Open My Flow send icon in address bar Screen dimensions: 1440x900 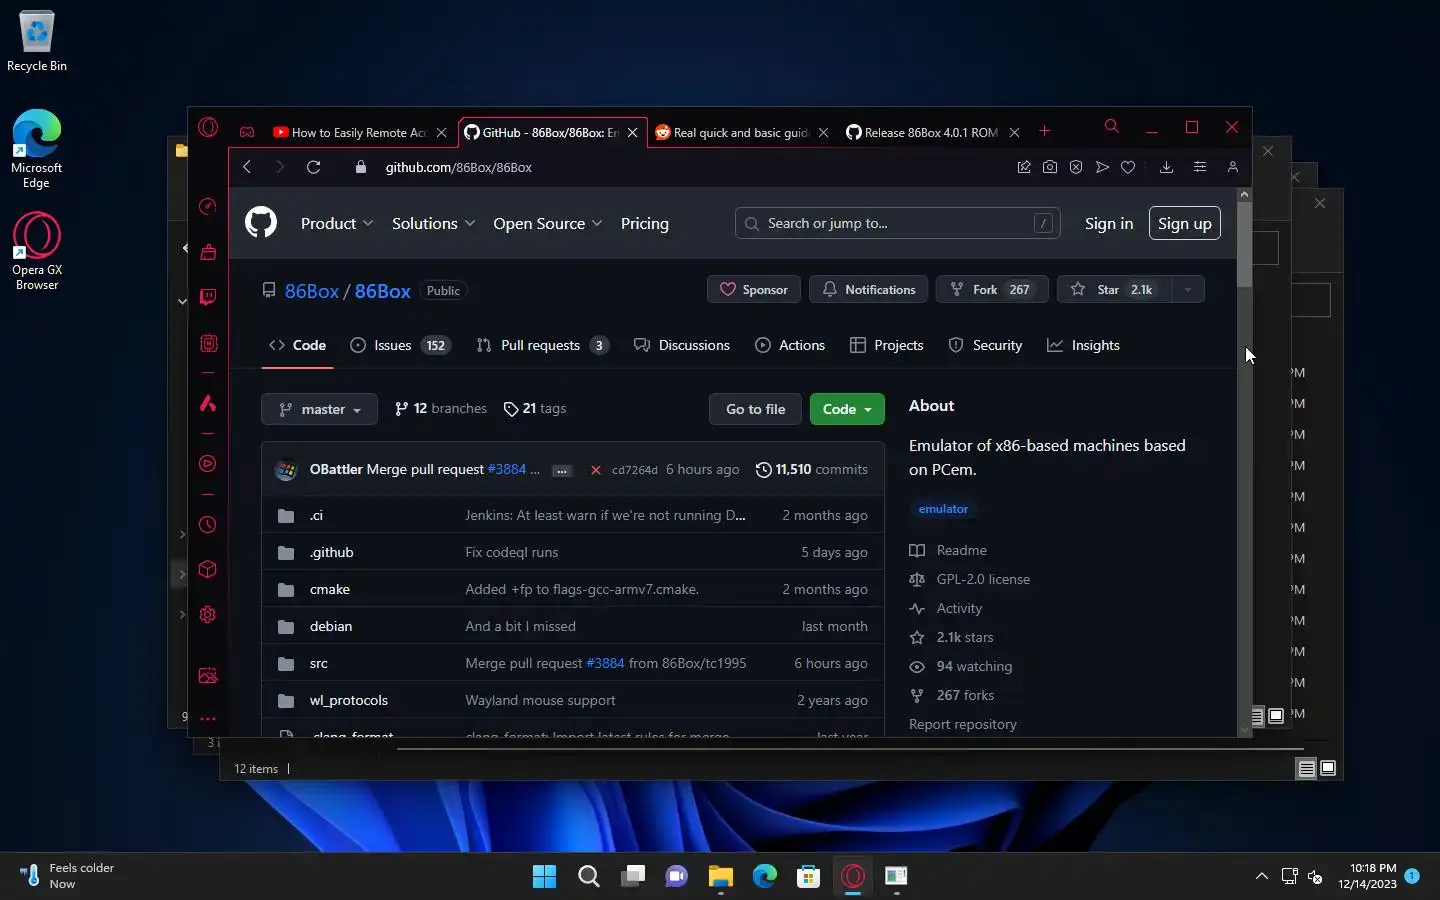[x=1102, y=167]
